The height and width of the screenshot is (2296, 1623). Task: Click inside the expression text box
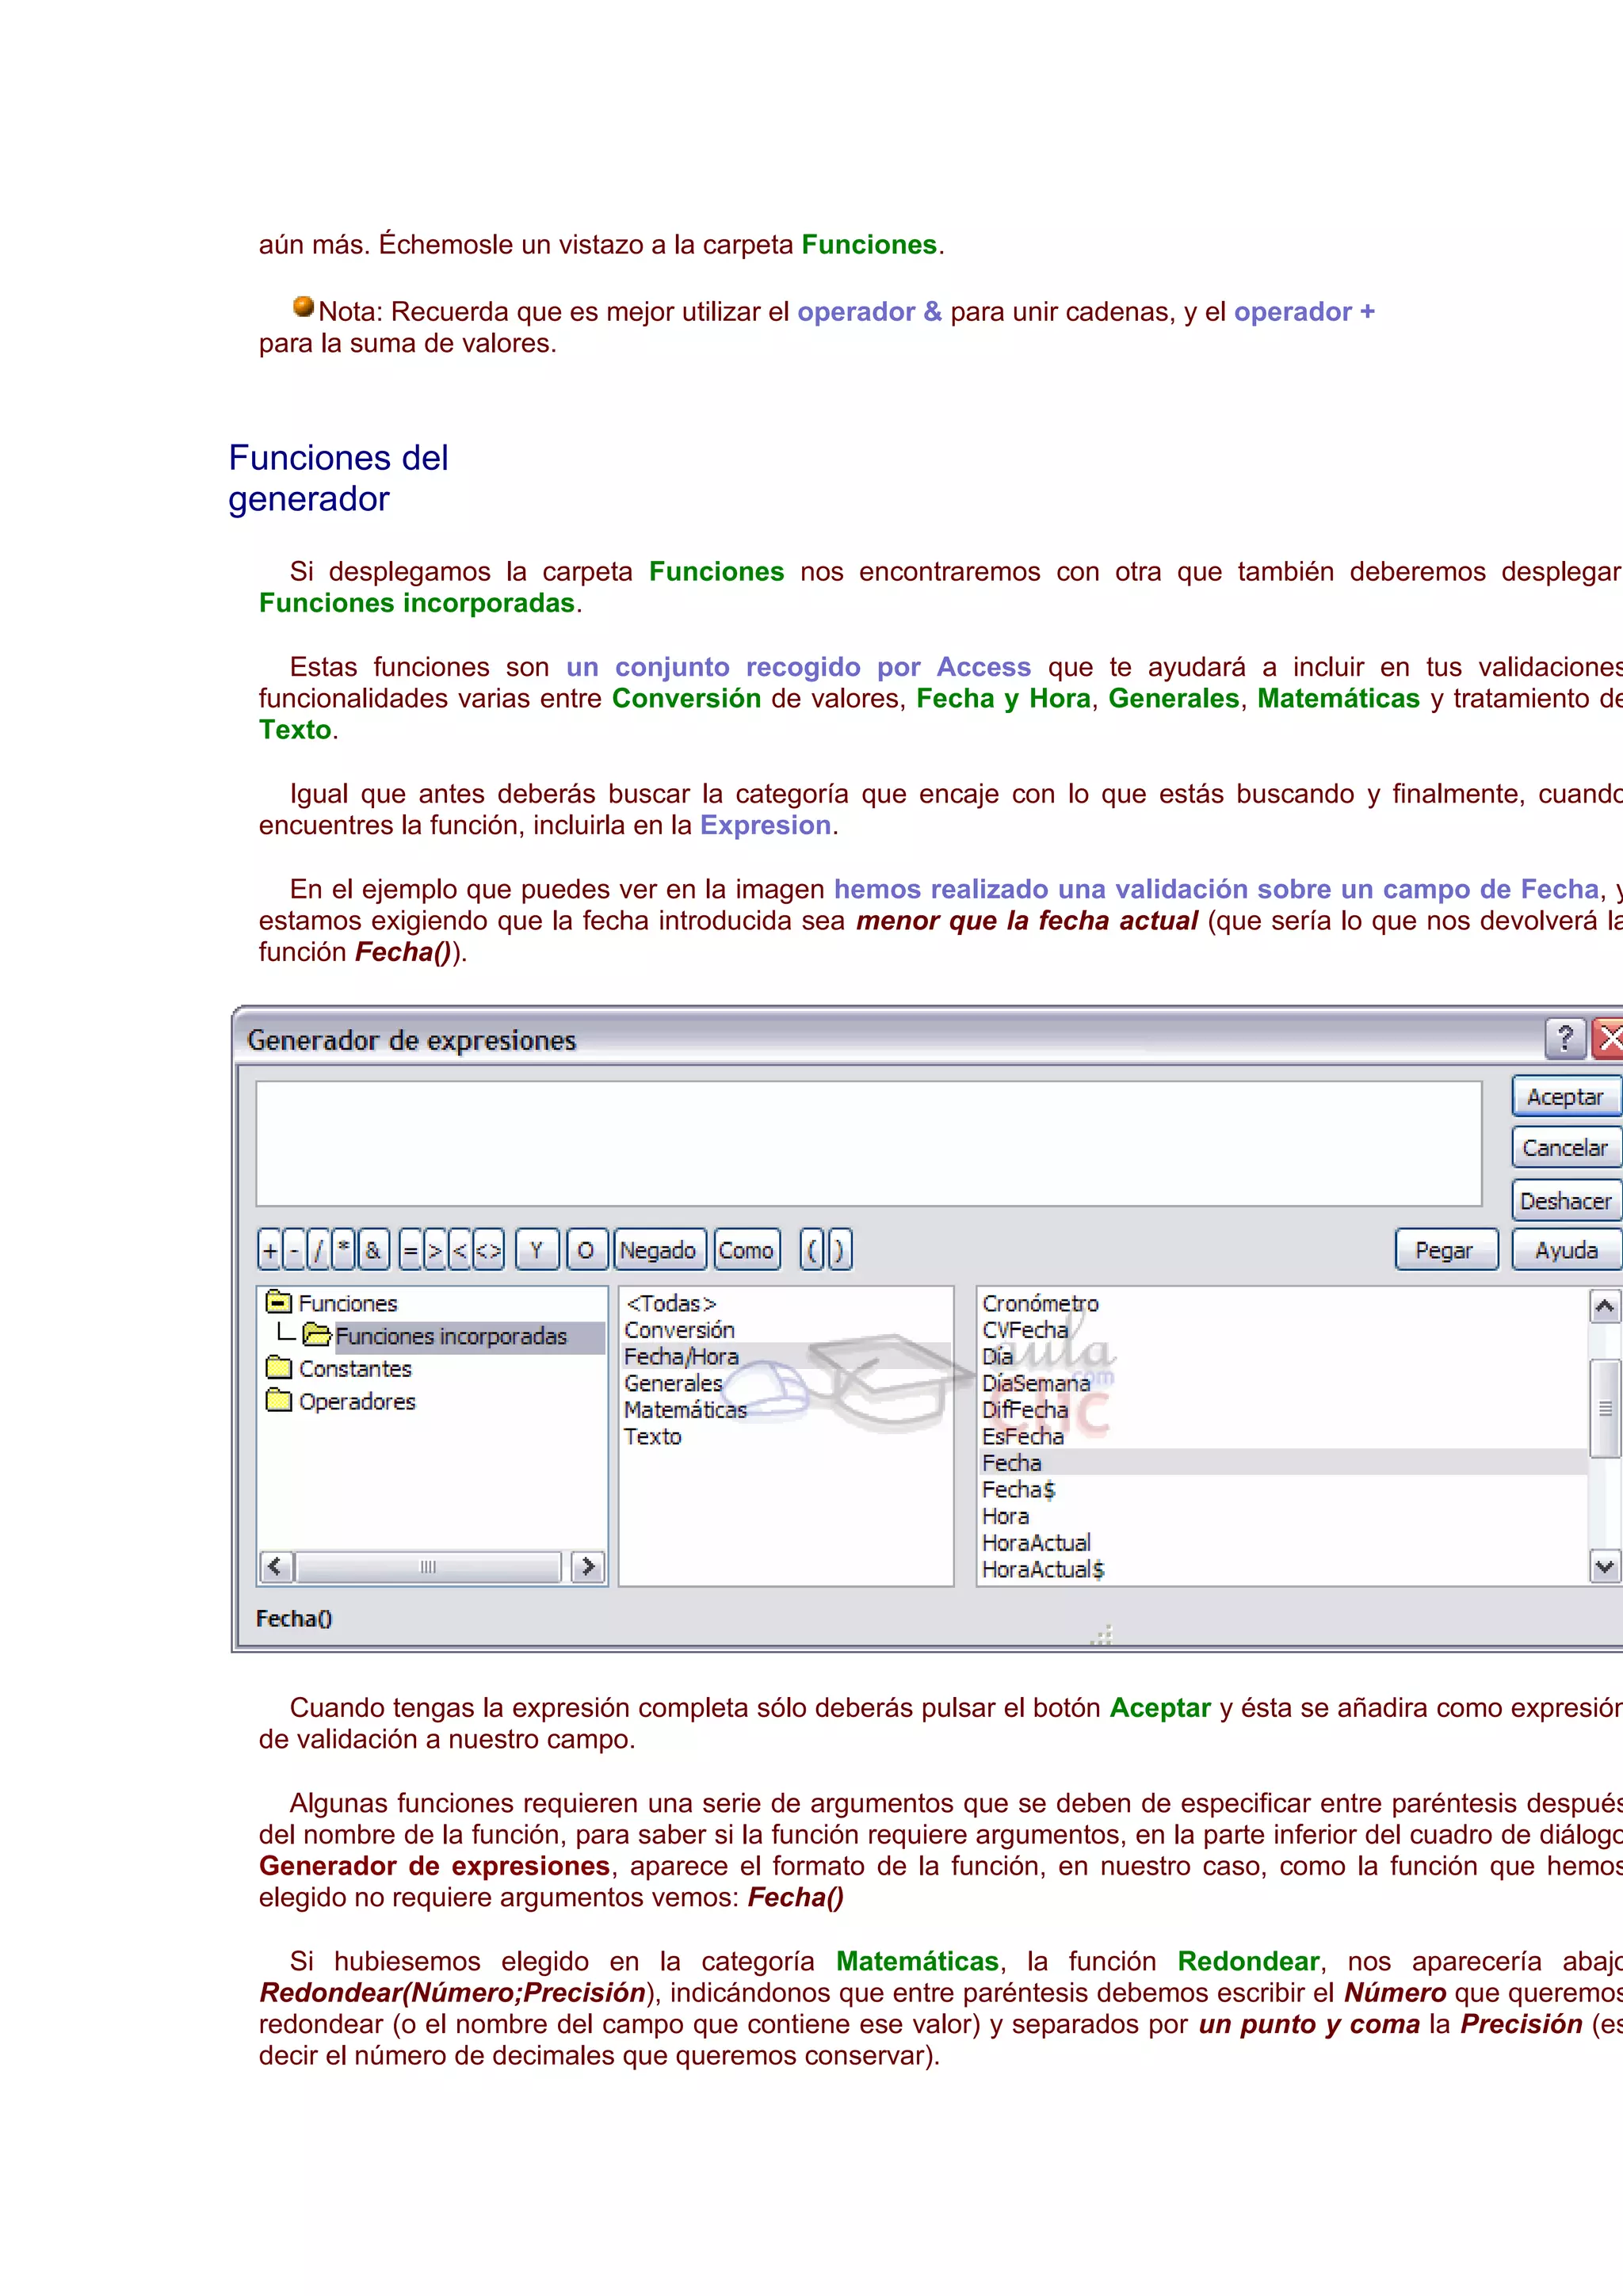[x=868, y=1143]
